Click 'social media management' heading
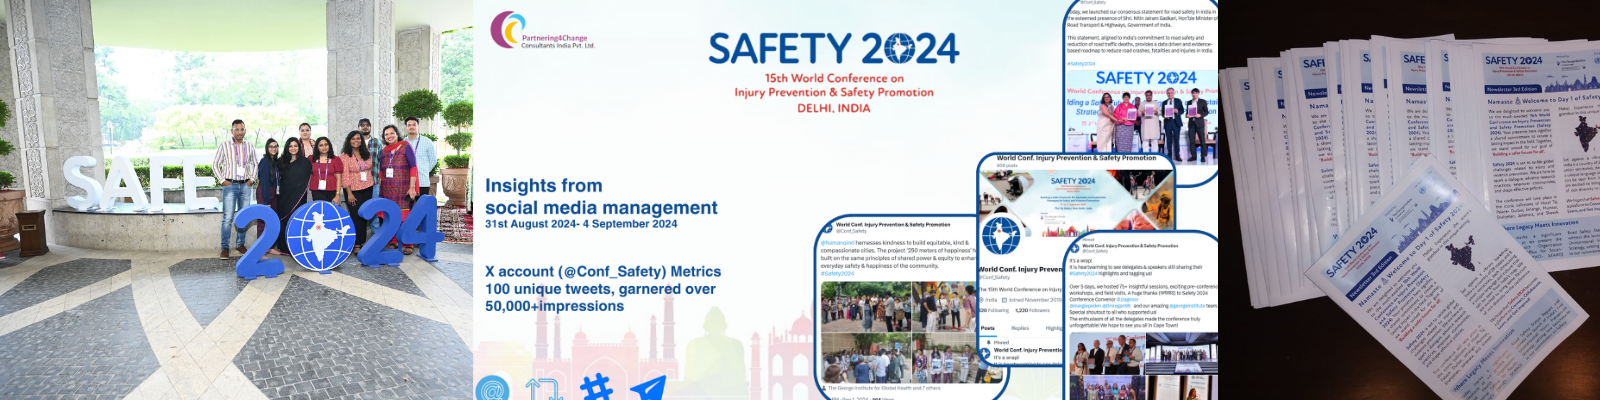Viewport: 1600px width, 400px height. [601, 208]
